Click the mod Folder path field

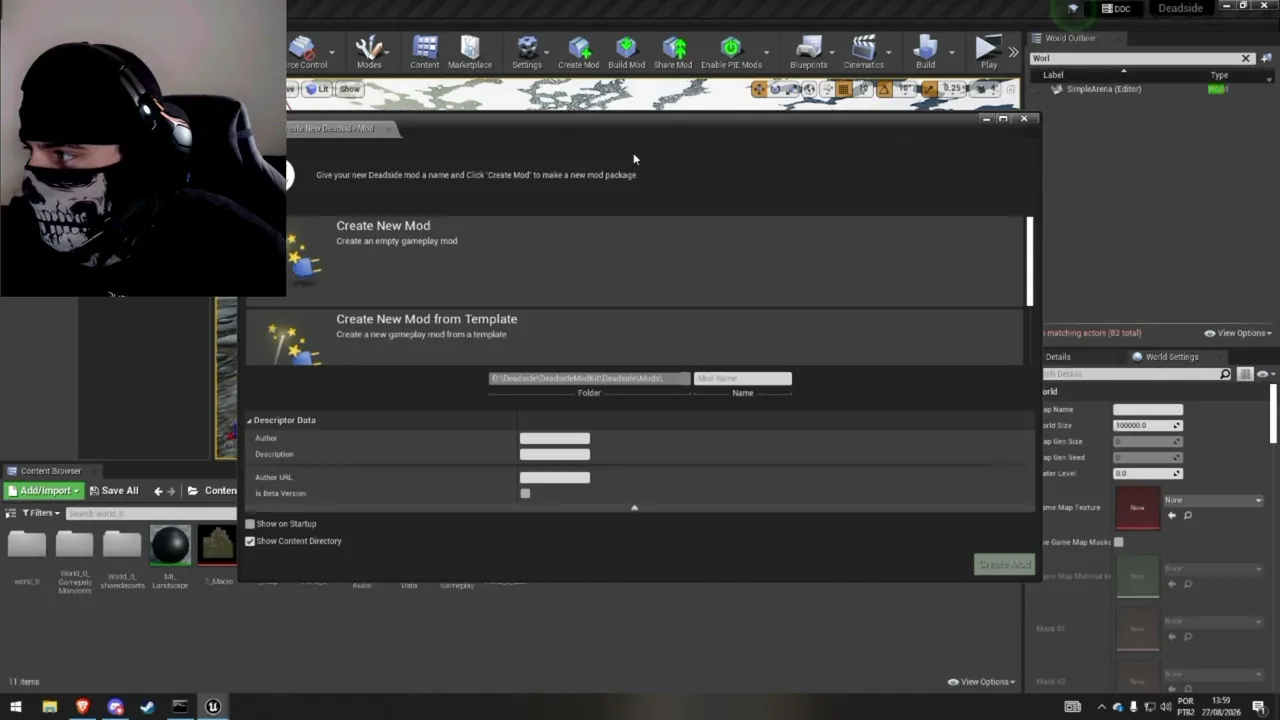click(589, 378)
